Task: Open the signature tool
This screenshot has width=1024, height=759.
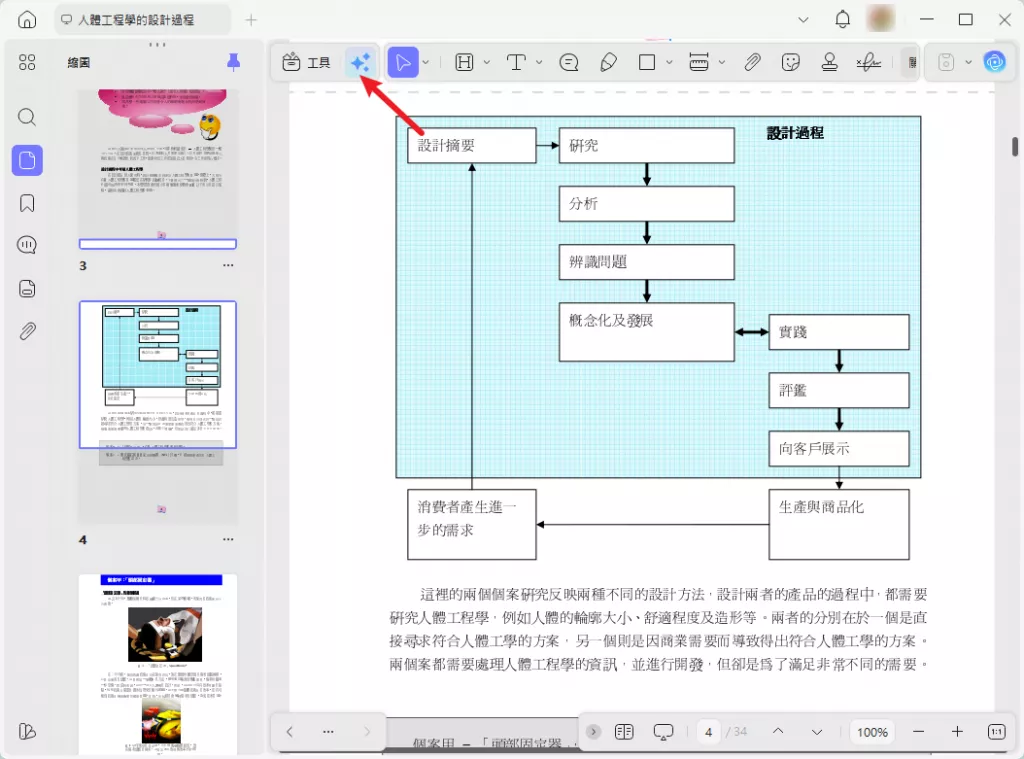Action: pos(869,63)
